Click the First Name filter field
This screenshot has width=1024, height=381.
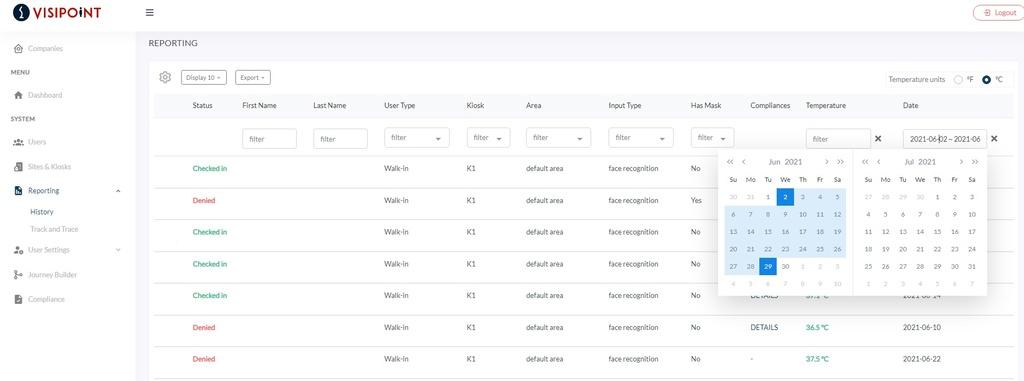269,139
